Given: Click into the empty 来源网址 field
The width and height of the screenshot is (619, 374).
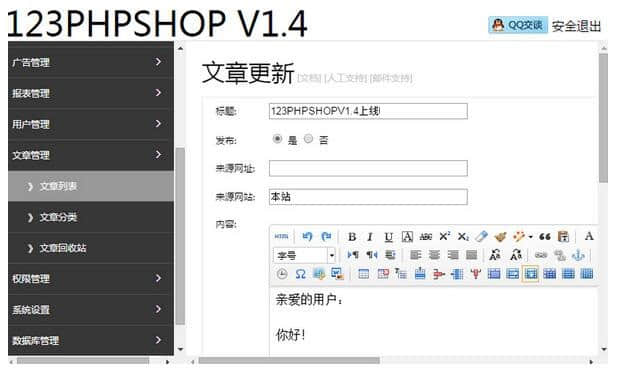Looking at the screenshot, I should click(368, 168).
